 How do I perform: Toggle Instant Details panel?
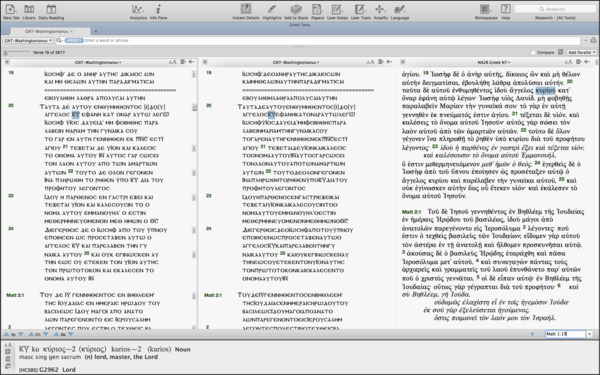click(x=246, y=11)
